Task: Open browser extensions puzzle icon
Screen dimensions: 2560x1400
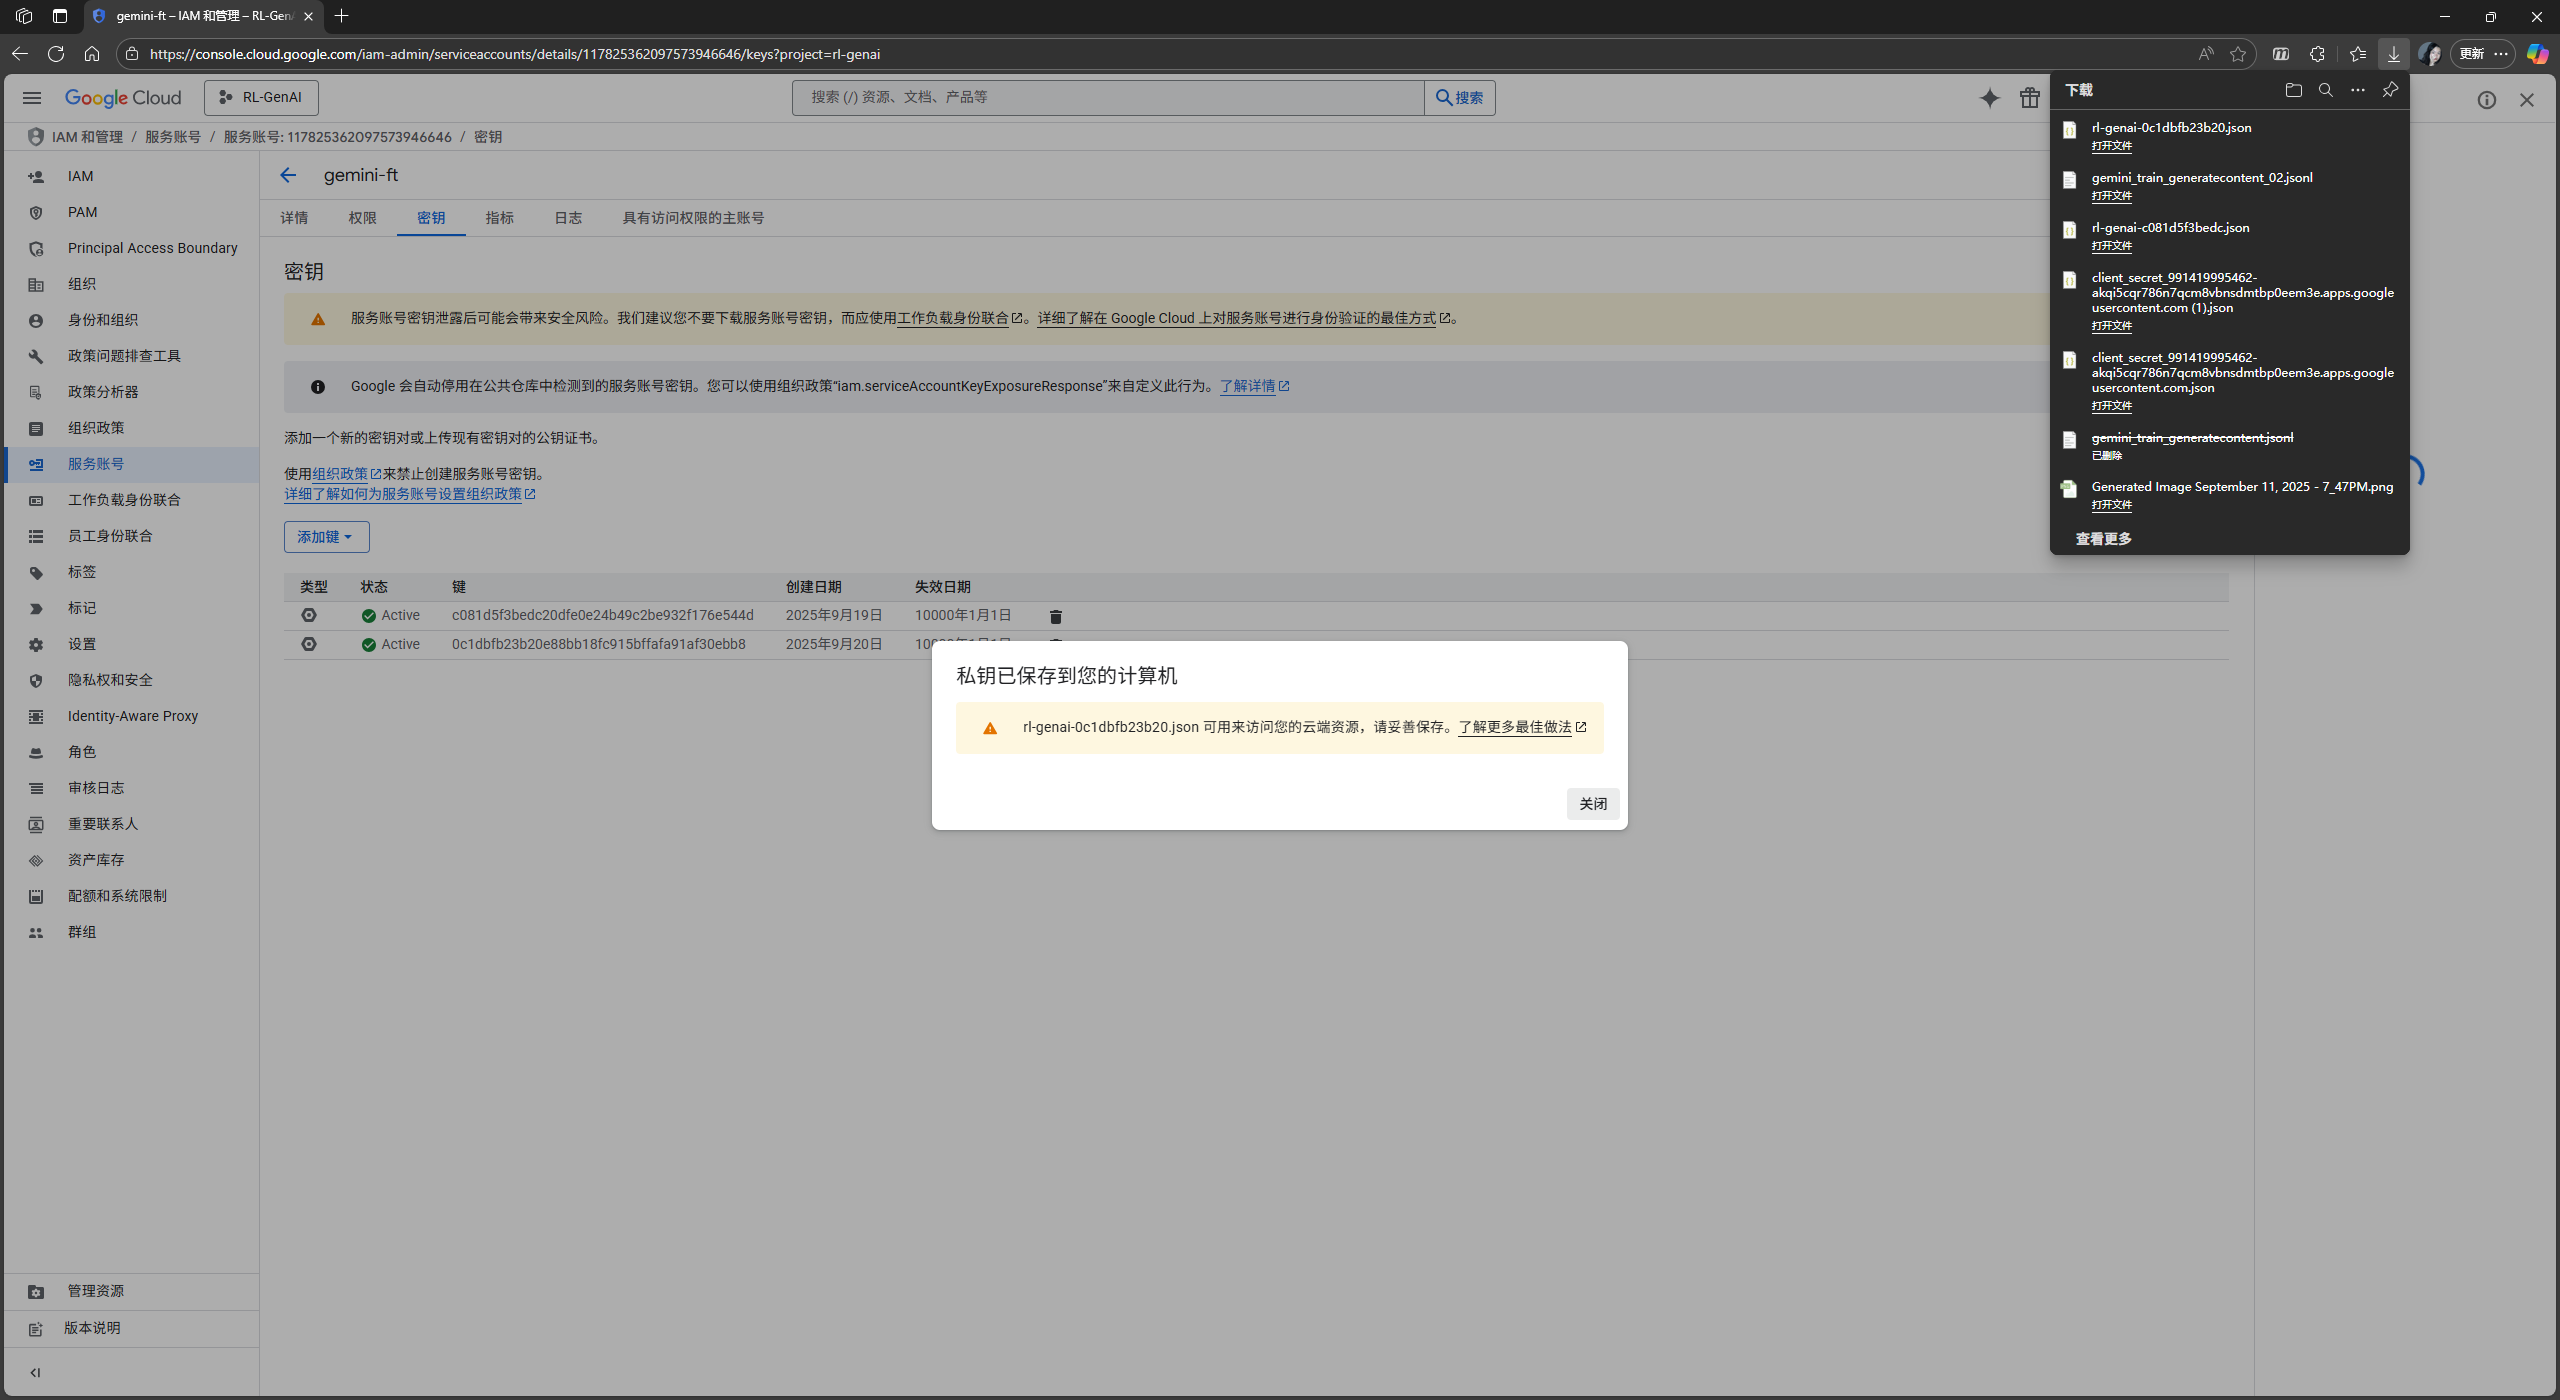Action: (x=2317, y=54)
